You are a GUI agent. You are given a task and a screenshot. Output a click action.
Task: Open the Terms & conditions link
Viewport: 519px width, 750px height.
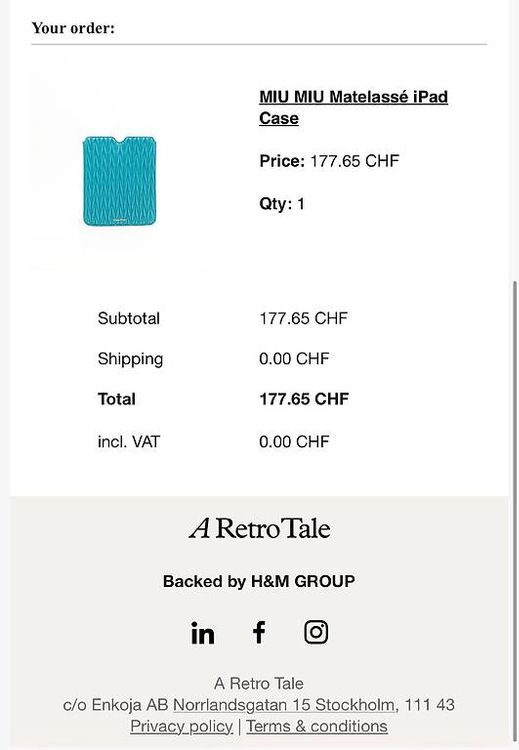317,726
